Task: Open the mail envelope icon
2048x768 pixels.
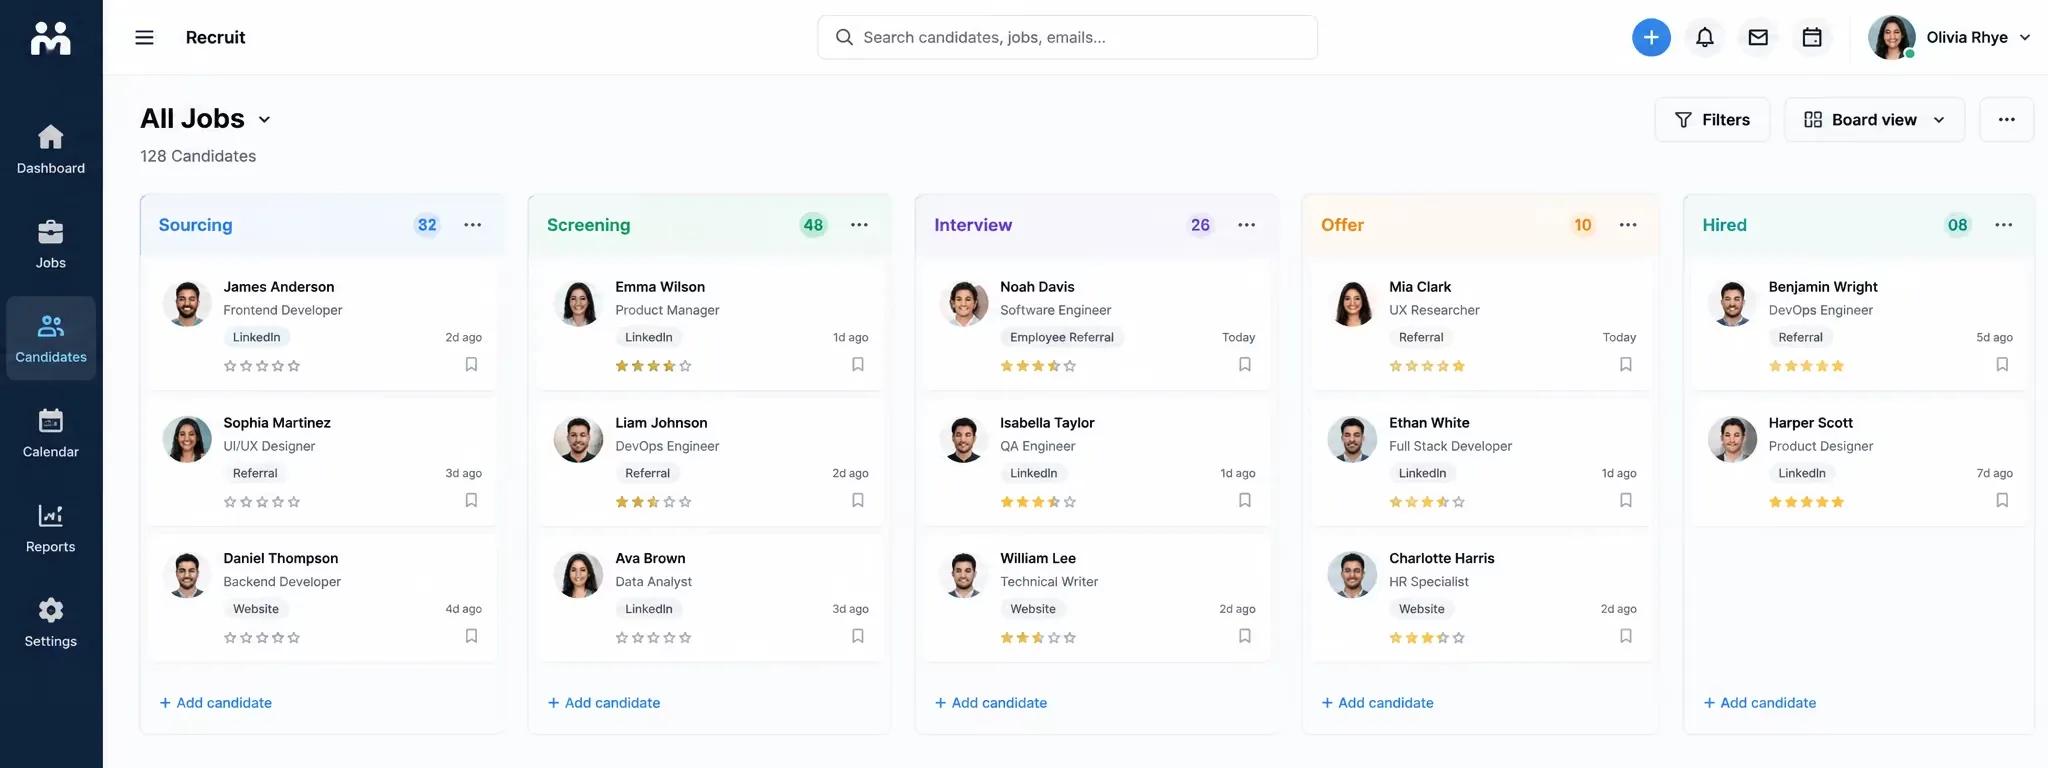Action: coord(1758,37)
